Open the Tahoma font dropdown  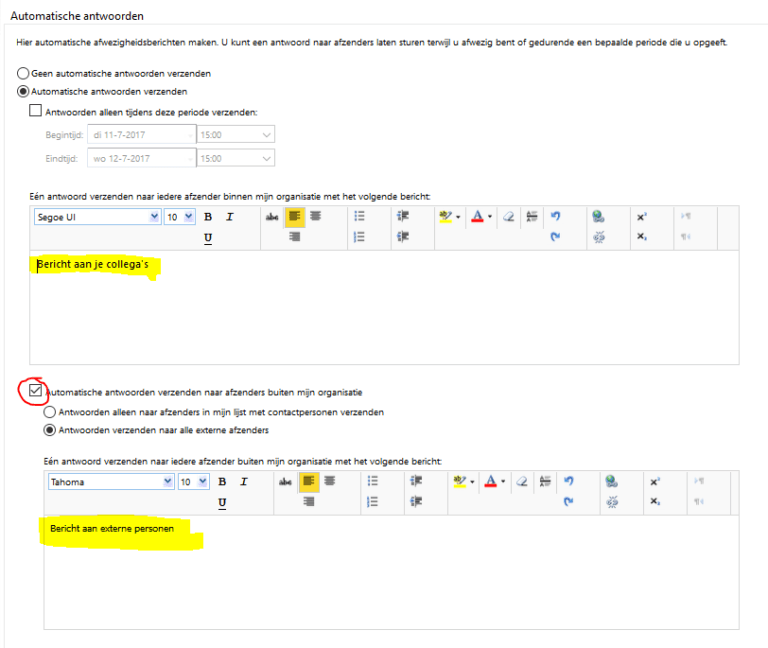click(x=111, y=482)
